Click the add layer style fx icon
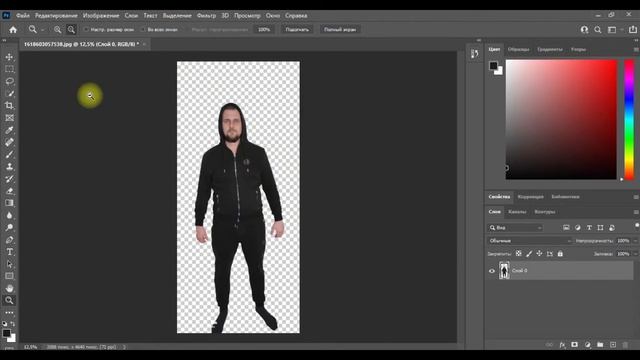This screenshot has height=360, width=640. pyautogui.click(x=562, y=345)
